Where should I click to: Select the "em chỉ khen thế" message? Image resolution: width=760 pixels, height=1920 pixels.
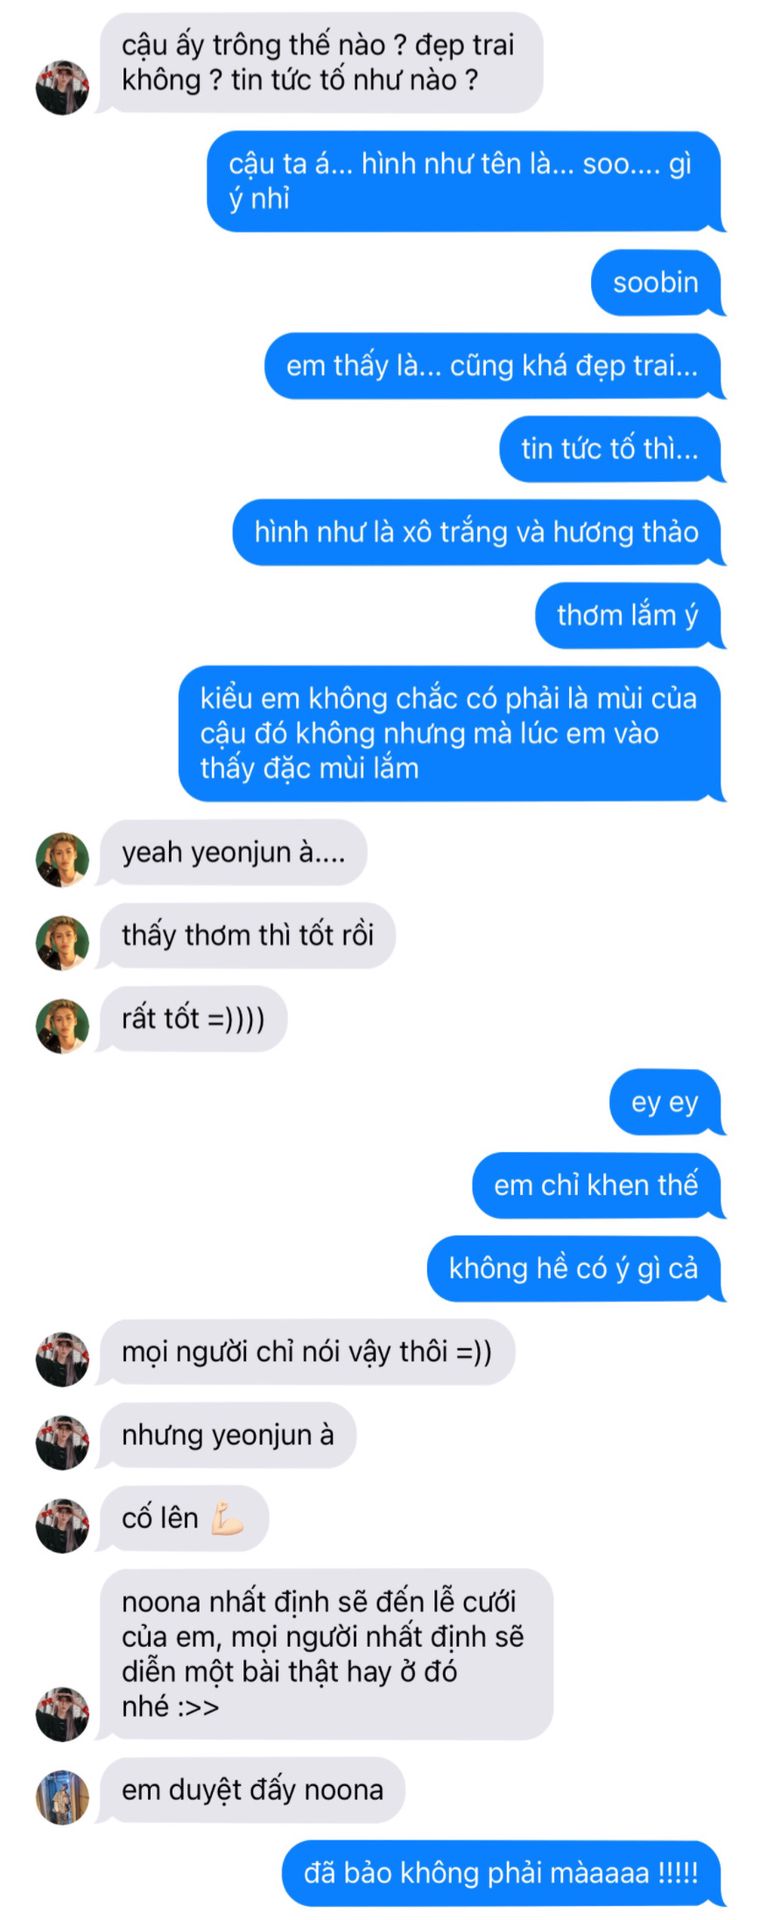tap(598, 1185)
